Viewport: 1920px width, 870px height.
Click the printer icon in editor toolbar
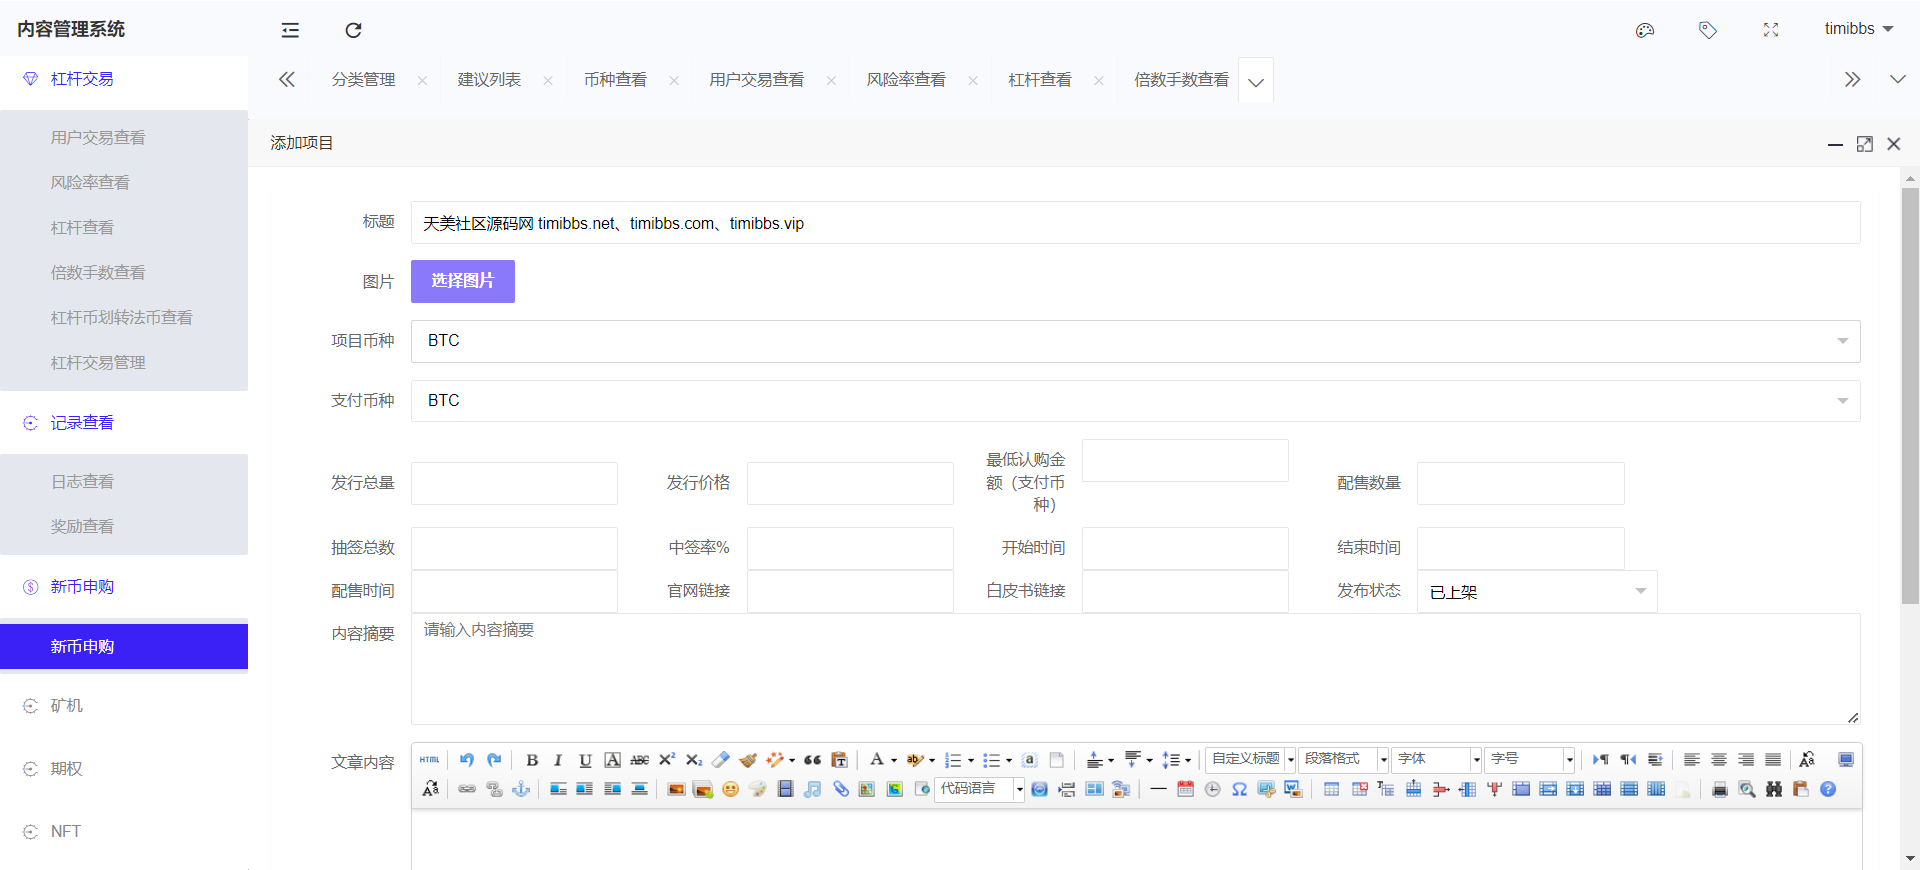(1719, 790)
